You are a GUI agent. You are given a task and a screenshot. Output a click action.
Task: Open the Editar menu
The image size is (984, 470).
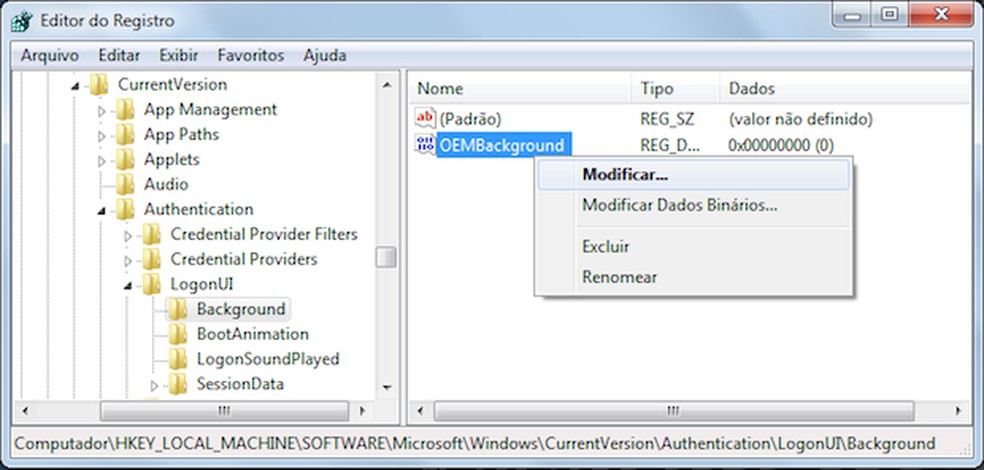119,56
